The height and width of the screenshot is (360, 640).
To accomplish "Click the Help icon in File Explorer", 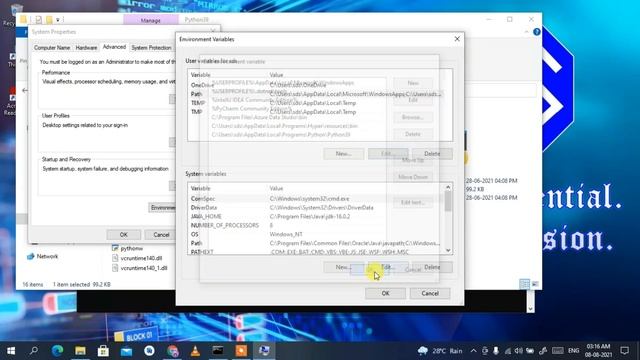I will tap(536, 32).
